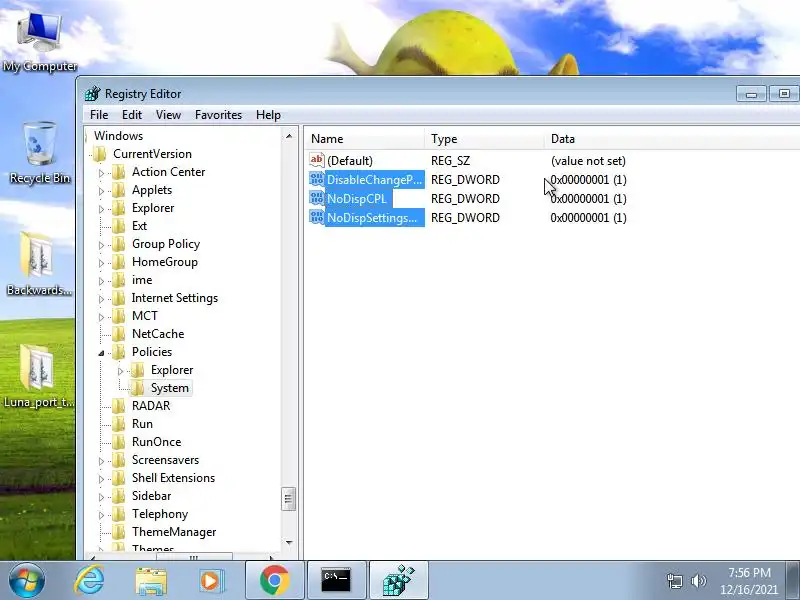Sort values by the Data column
The image size is (800, 600).
click(672, 139)
